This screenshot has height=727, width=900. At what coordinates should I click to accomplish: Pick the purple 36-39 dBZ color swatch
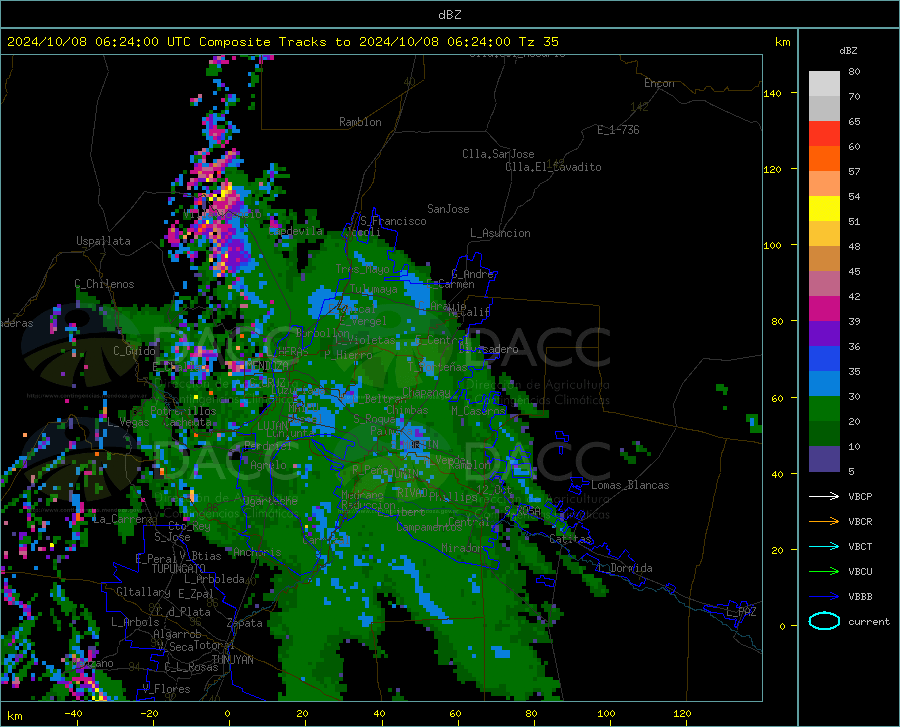click(824, 334)
